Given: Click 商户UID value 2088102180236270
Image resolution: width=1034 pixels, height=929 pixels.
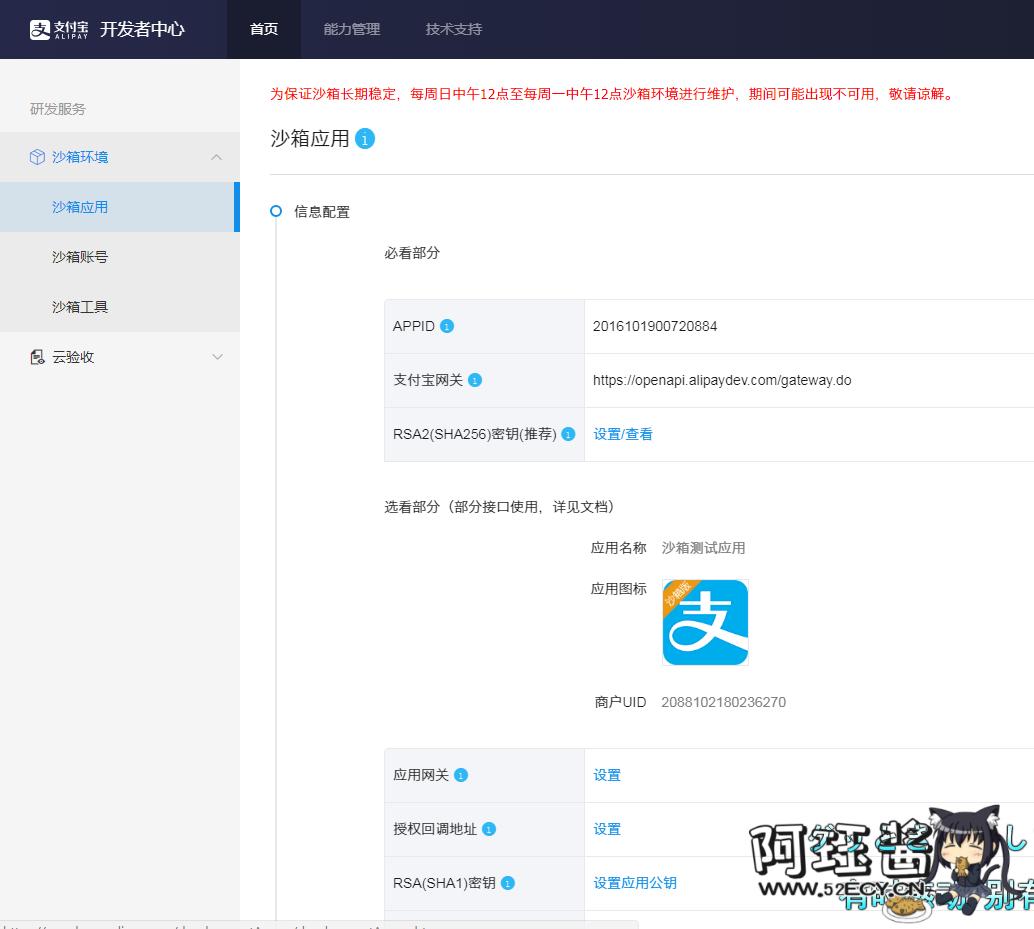Looking at the screenshot, I should (723, 702).
